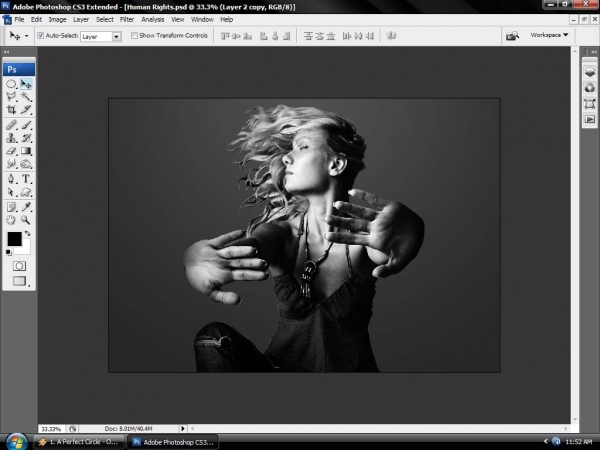Open Layers panel from collapsed dock

click(x=590, y=72)
